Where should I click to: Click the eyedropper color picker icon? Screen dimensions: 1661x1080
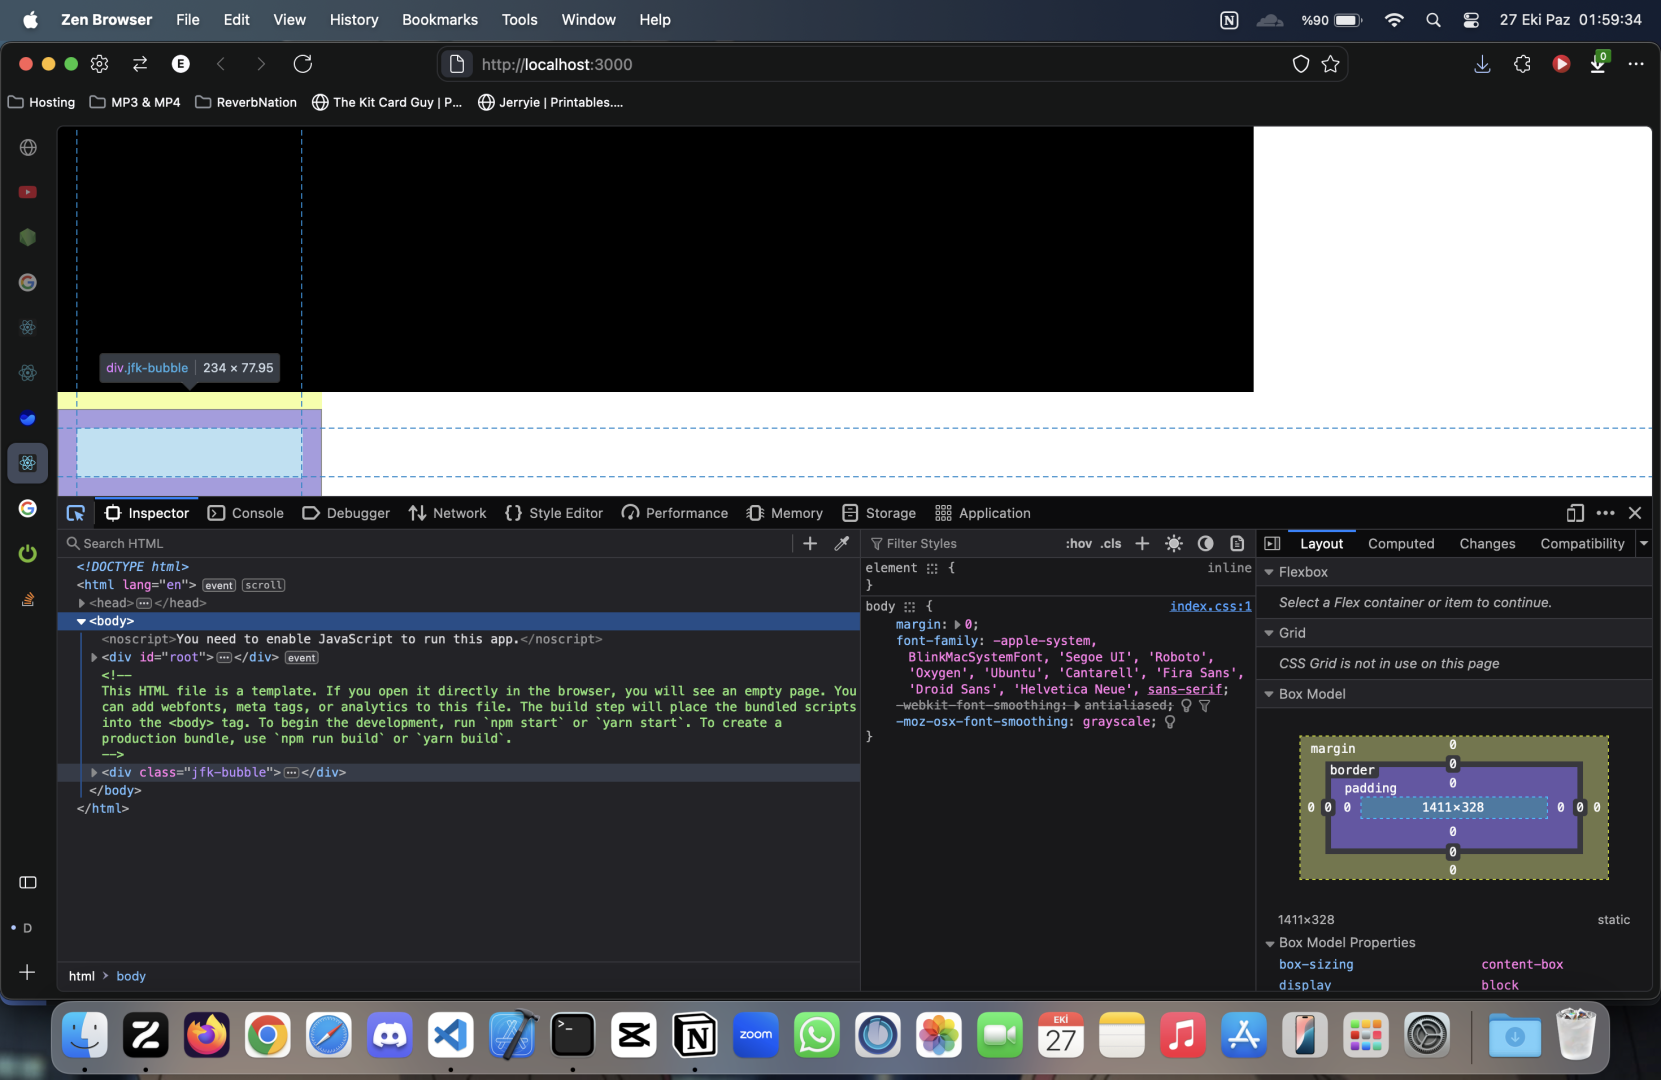[842, 543]
